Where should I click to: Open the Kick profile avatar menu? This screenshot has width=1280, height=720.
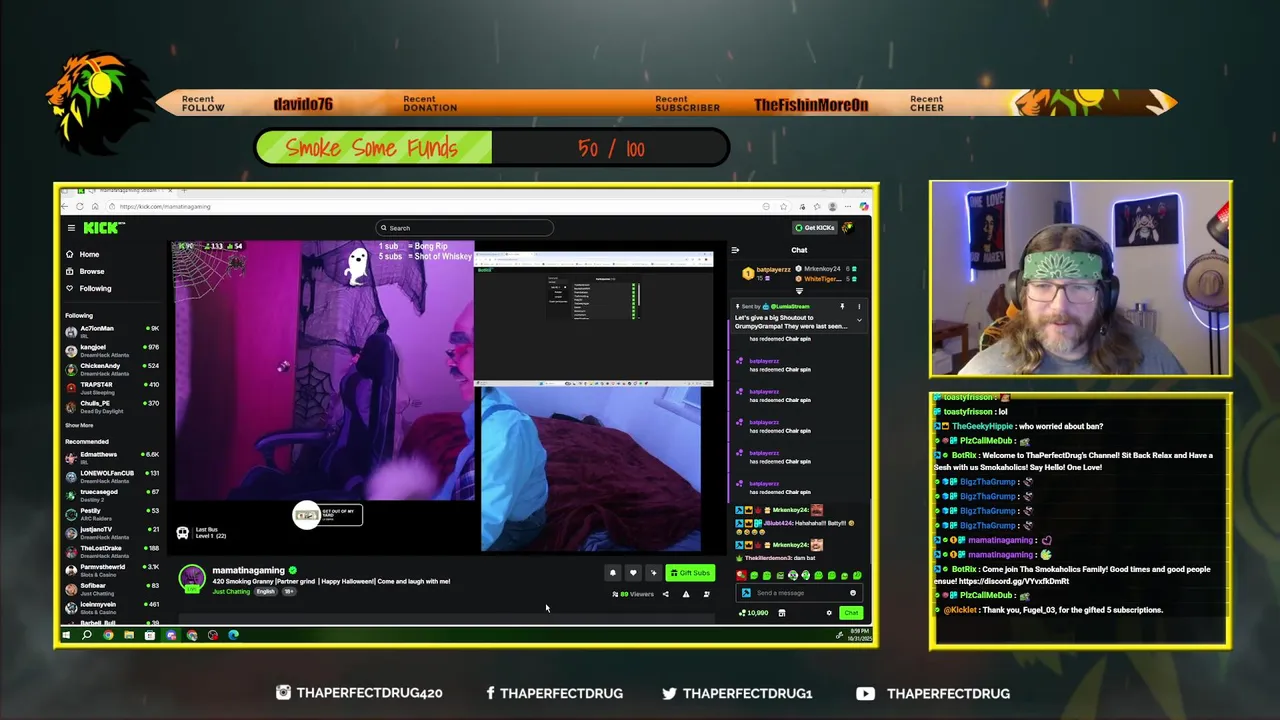tap(848, 228)
